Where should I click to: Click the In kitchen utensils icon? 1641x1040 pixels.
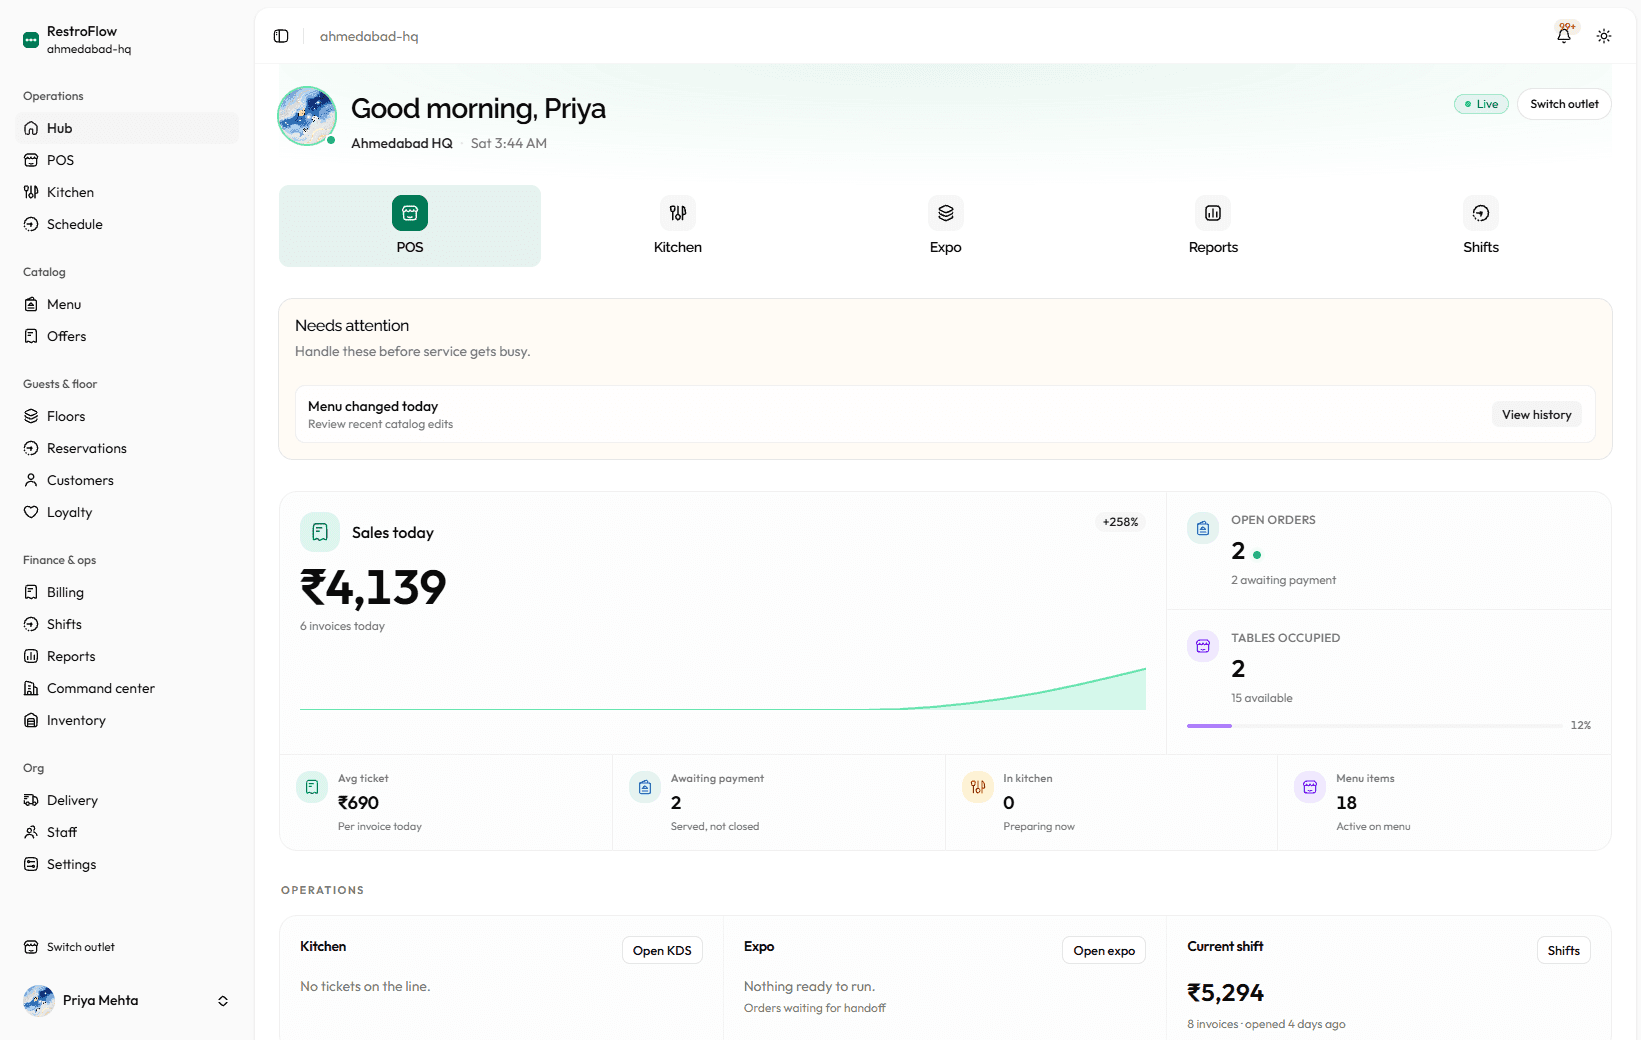pos(978,787)
